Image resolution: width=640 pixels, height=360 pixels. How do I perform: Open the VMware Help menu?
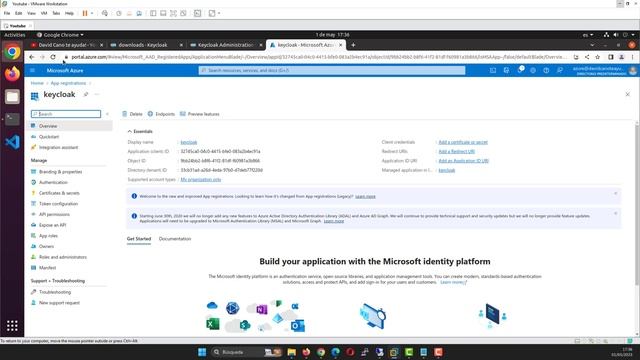(x=69, y=13)
